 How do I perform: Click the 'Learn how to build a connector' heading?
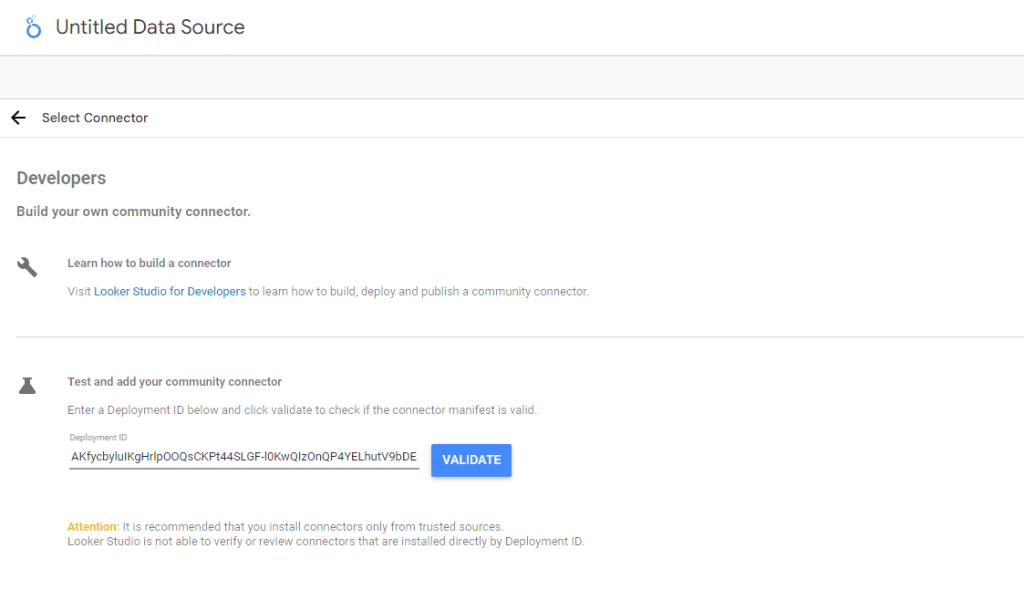149,263
